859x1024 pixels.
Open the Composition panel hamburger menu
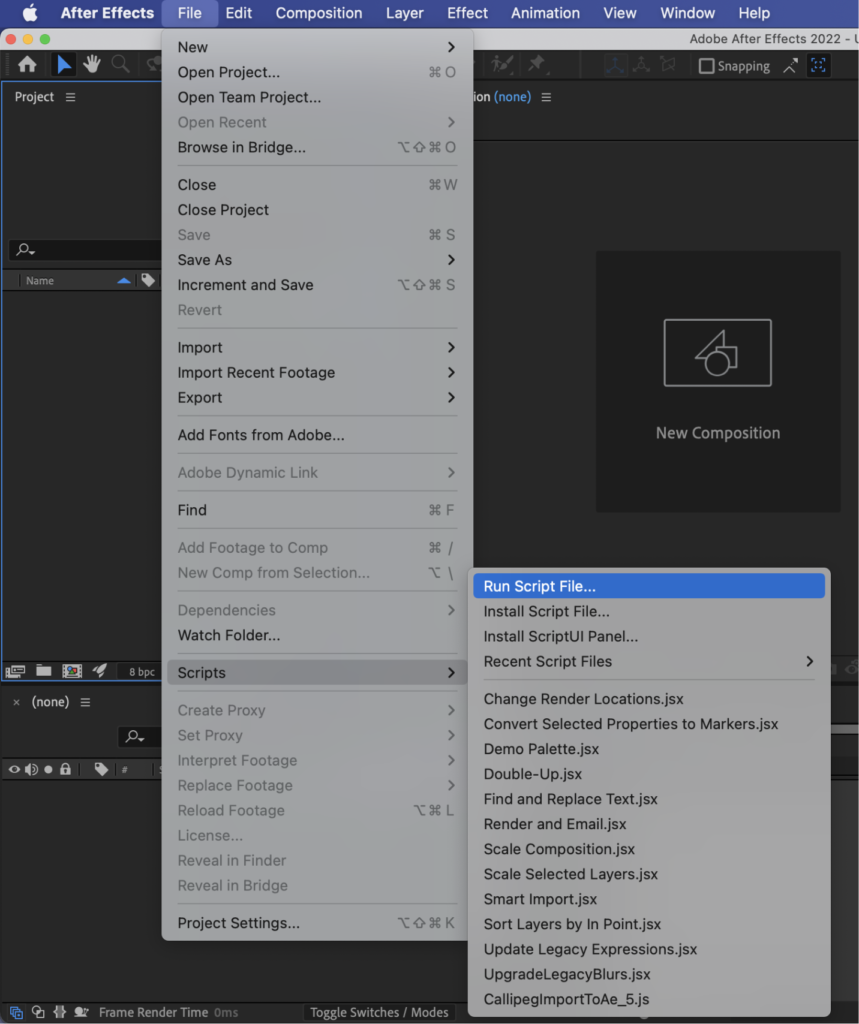coord(546,97)
